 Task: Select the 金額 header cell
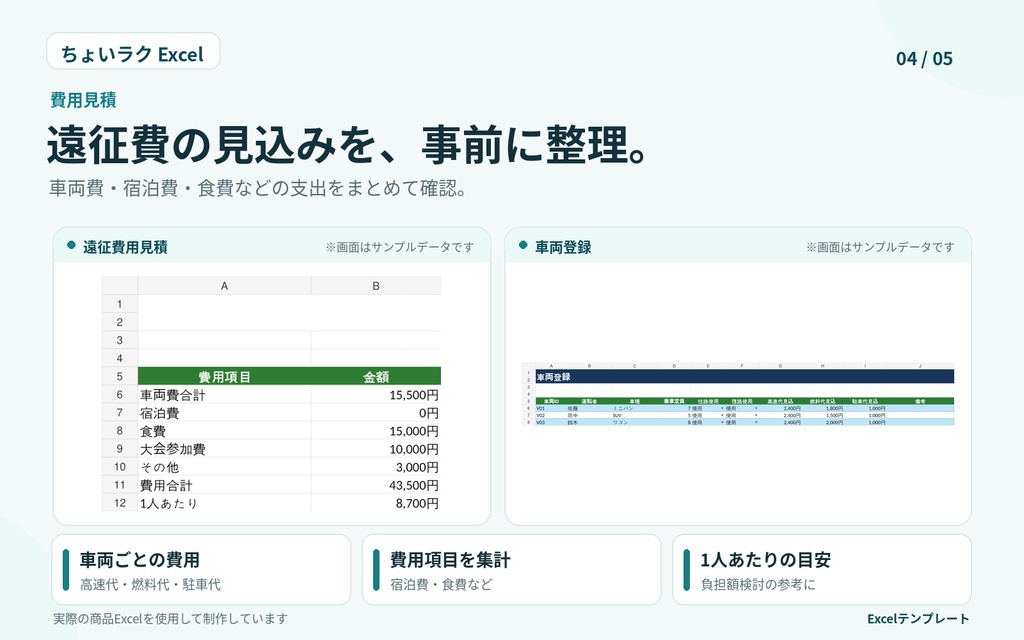tap(376, 376)
